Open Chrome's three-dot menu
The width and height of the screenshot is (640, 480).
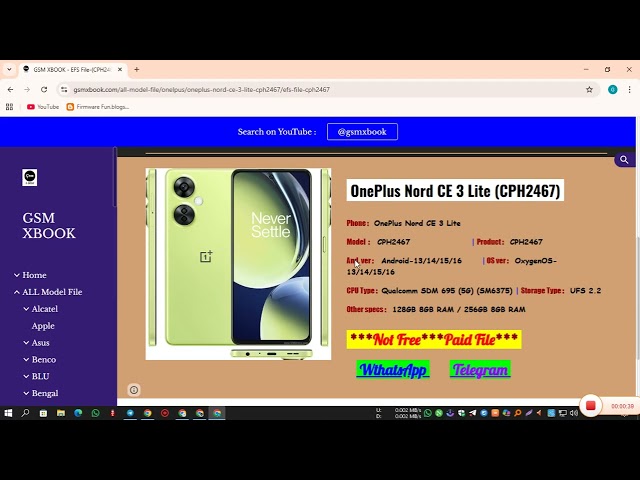pyautogui.click(x=629, y=89)
